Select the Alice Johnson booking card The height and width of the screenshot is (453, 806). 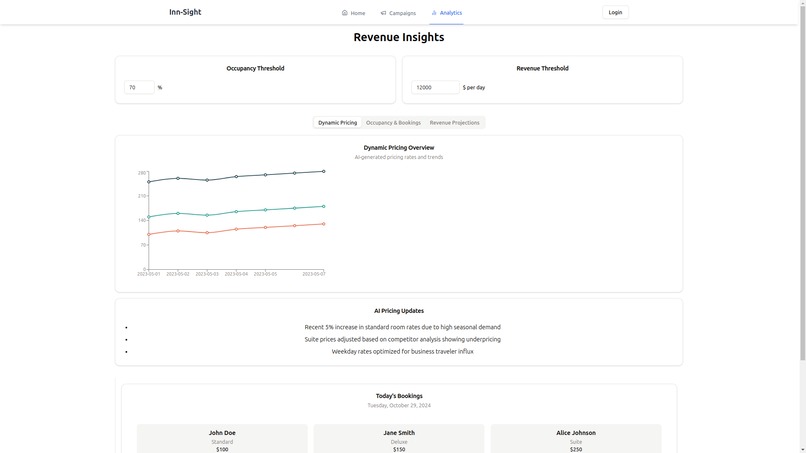pos(576,439)
